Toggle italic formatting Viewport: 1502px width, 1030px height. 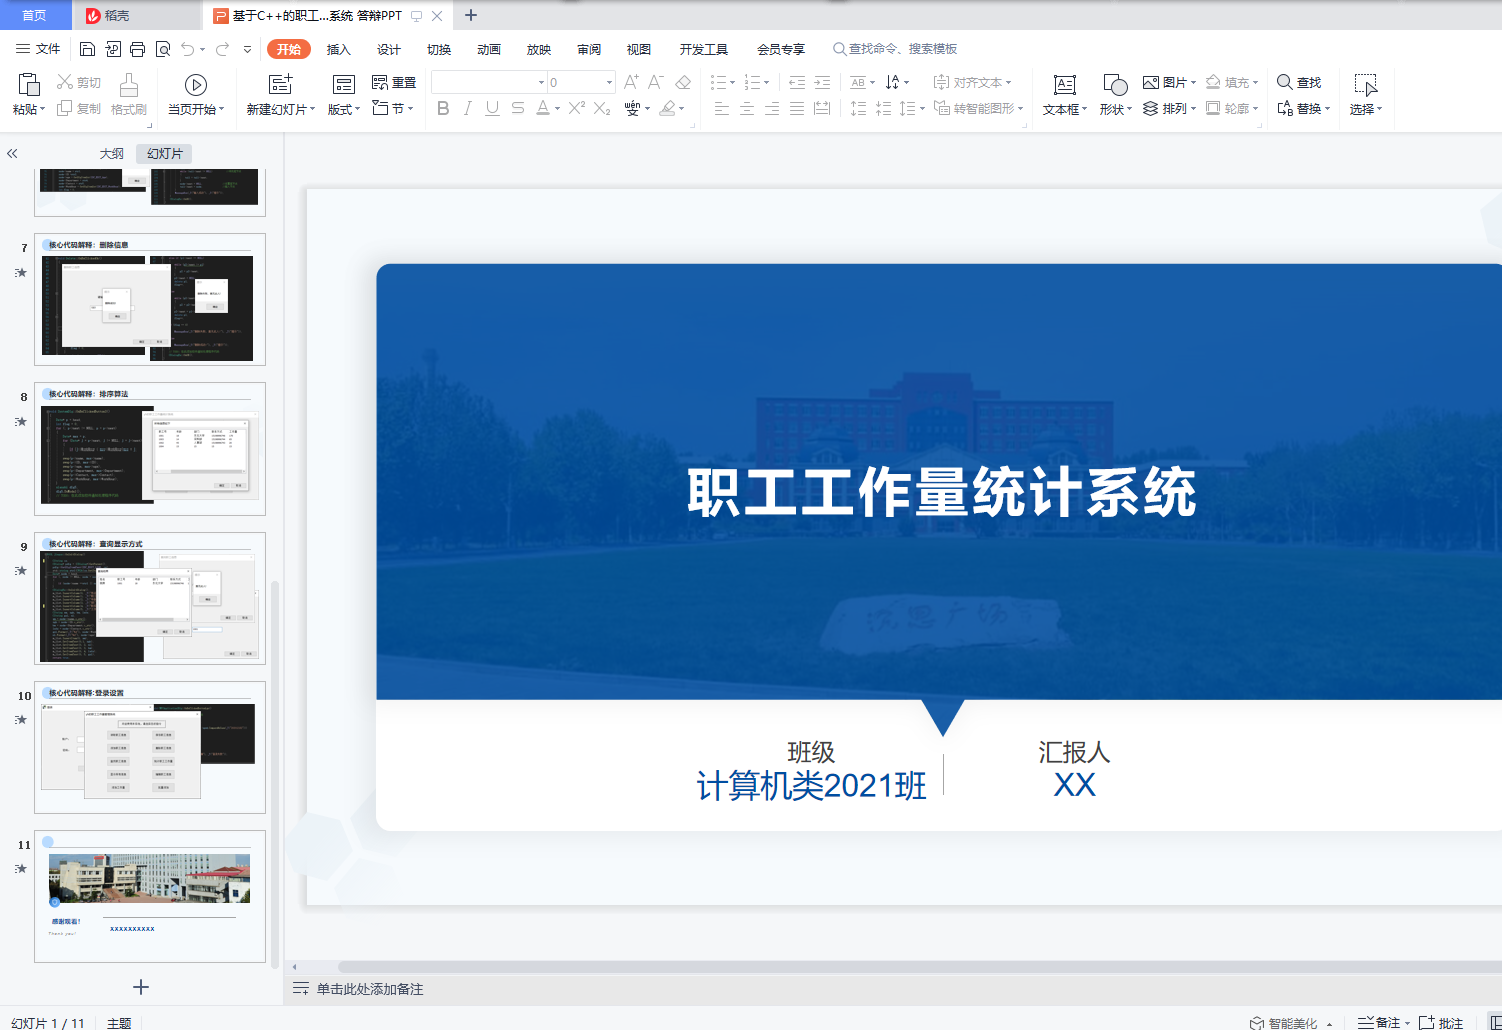pos(468,108)
